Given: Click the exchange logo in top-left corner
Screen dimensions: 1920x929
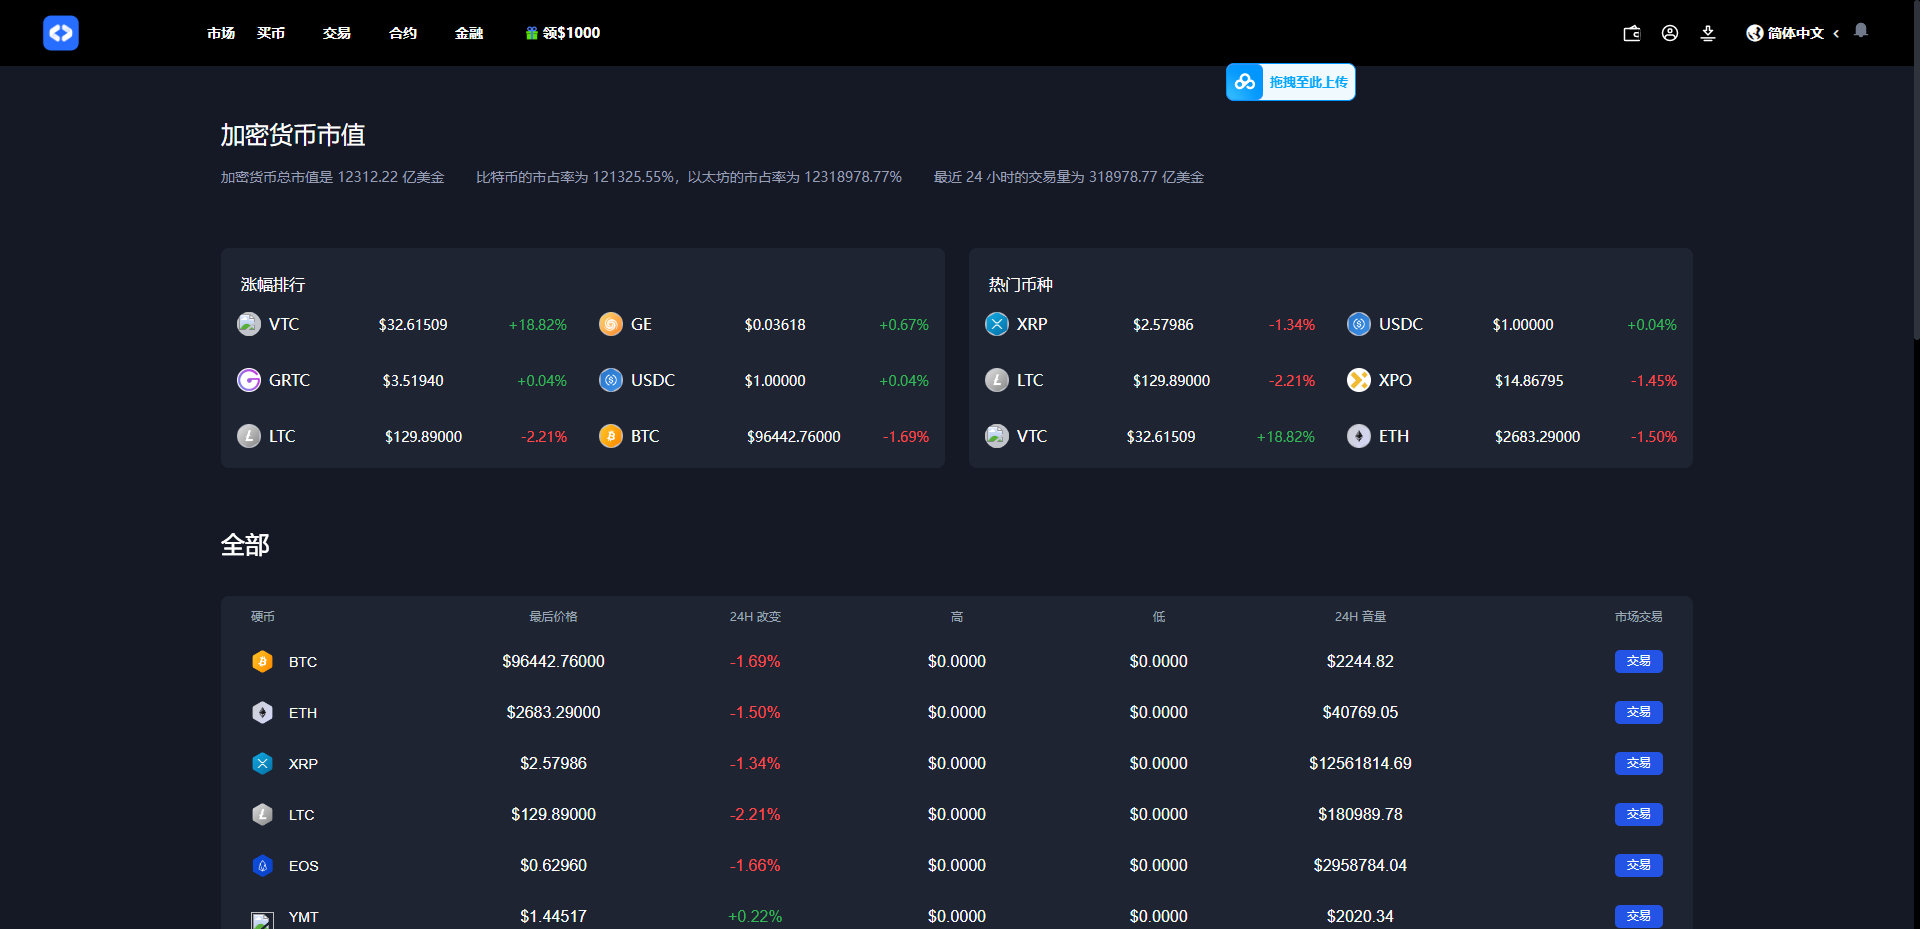Looking at the screenshot, I should tap(60, 32).
